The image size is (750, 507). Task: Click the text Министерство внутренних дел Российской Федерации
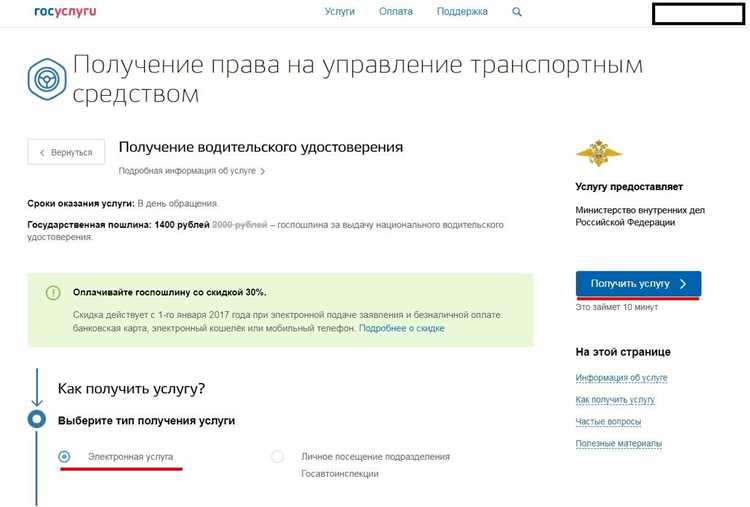pyautogui.click(x=640, y=216)
